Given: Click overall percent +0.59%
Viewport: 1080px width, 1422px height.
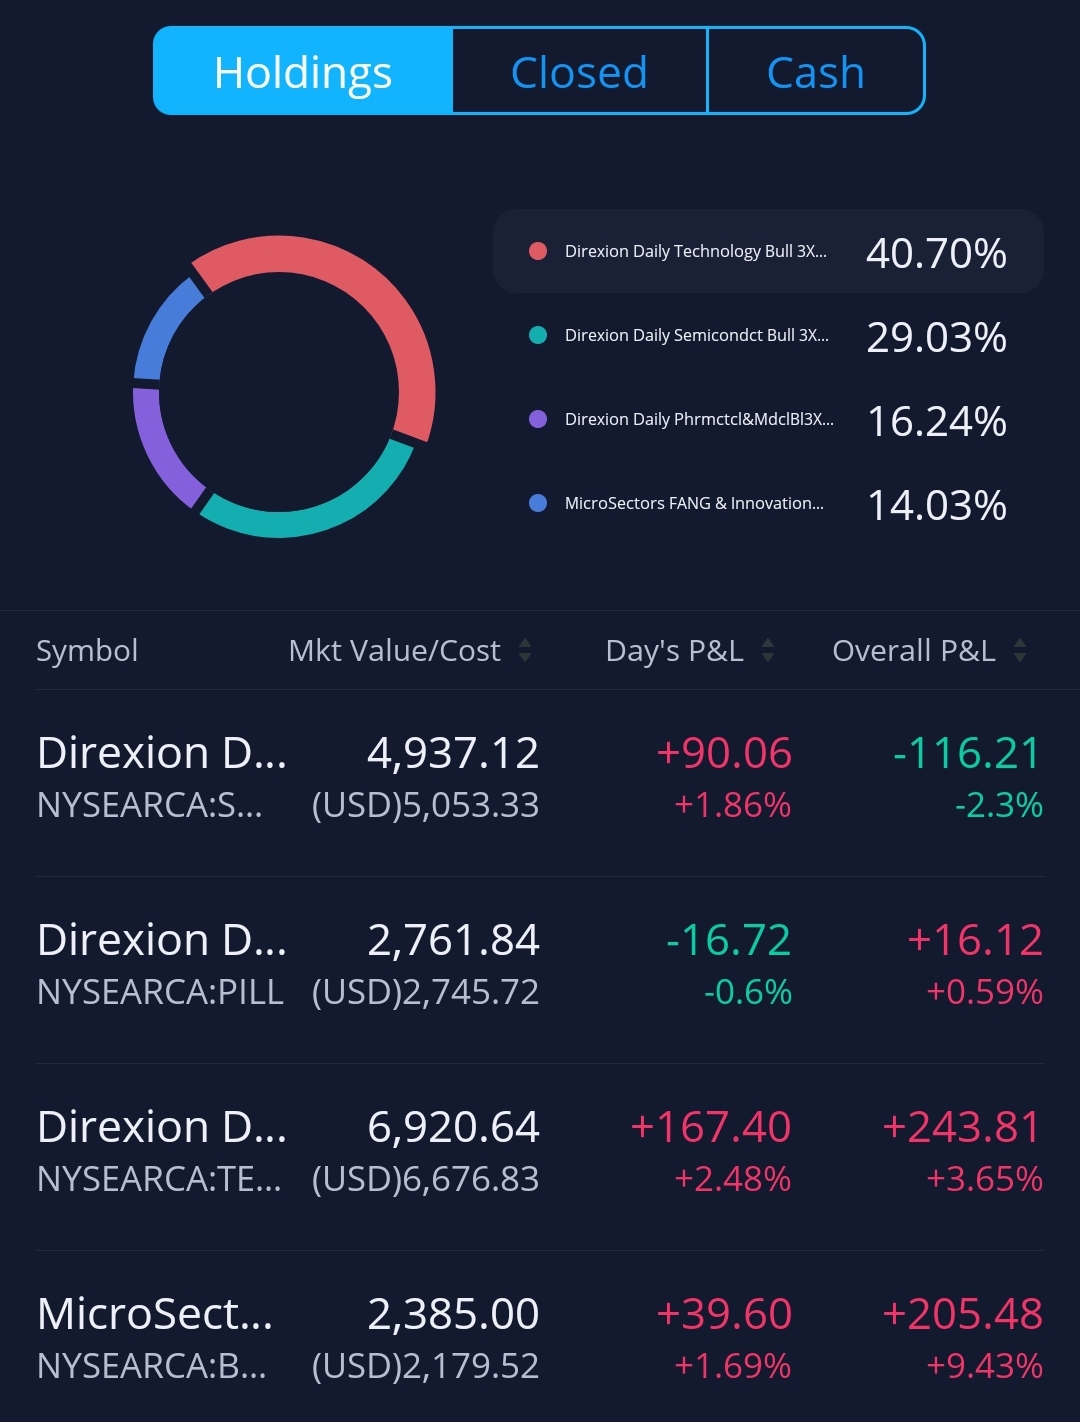Looking at the screenshot, I should (984, 992).
